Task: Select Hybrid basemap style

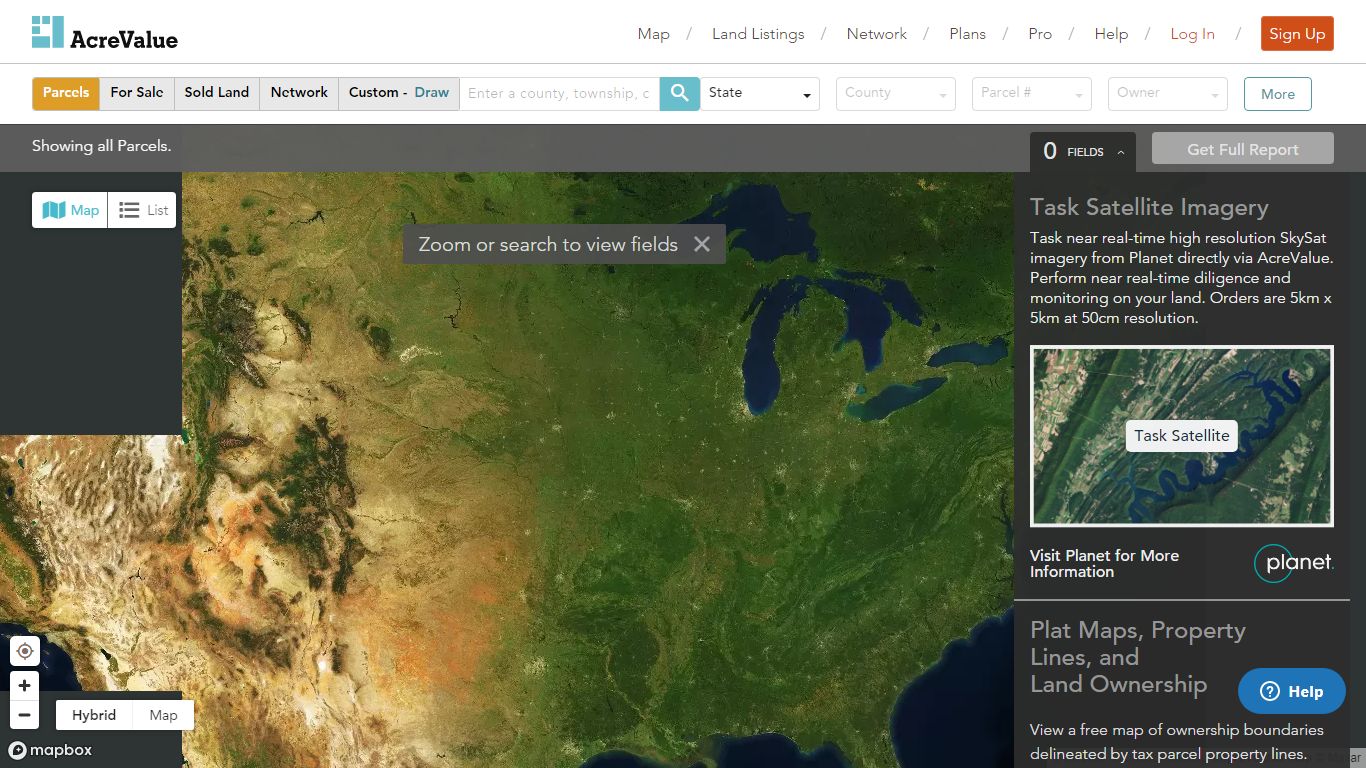Action: tap(94, 715)
